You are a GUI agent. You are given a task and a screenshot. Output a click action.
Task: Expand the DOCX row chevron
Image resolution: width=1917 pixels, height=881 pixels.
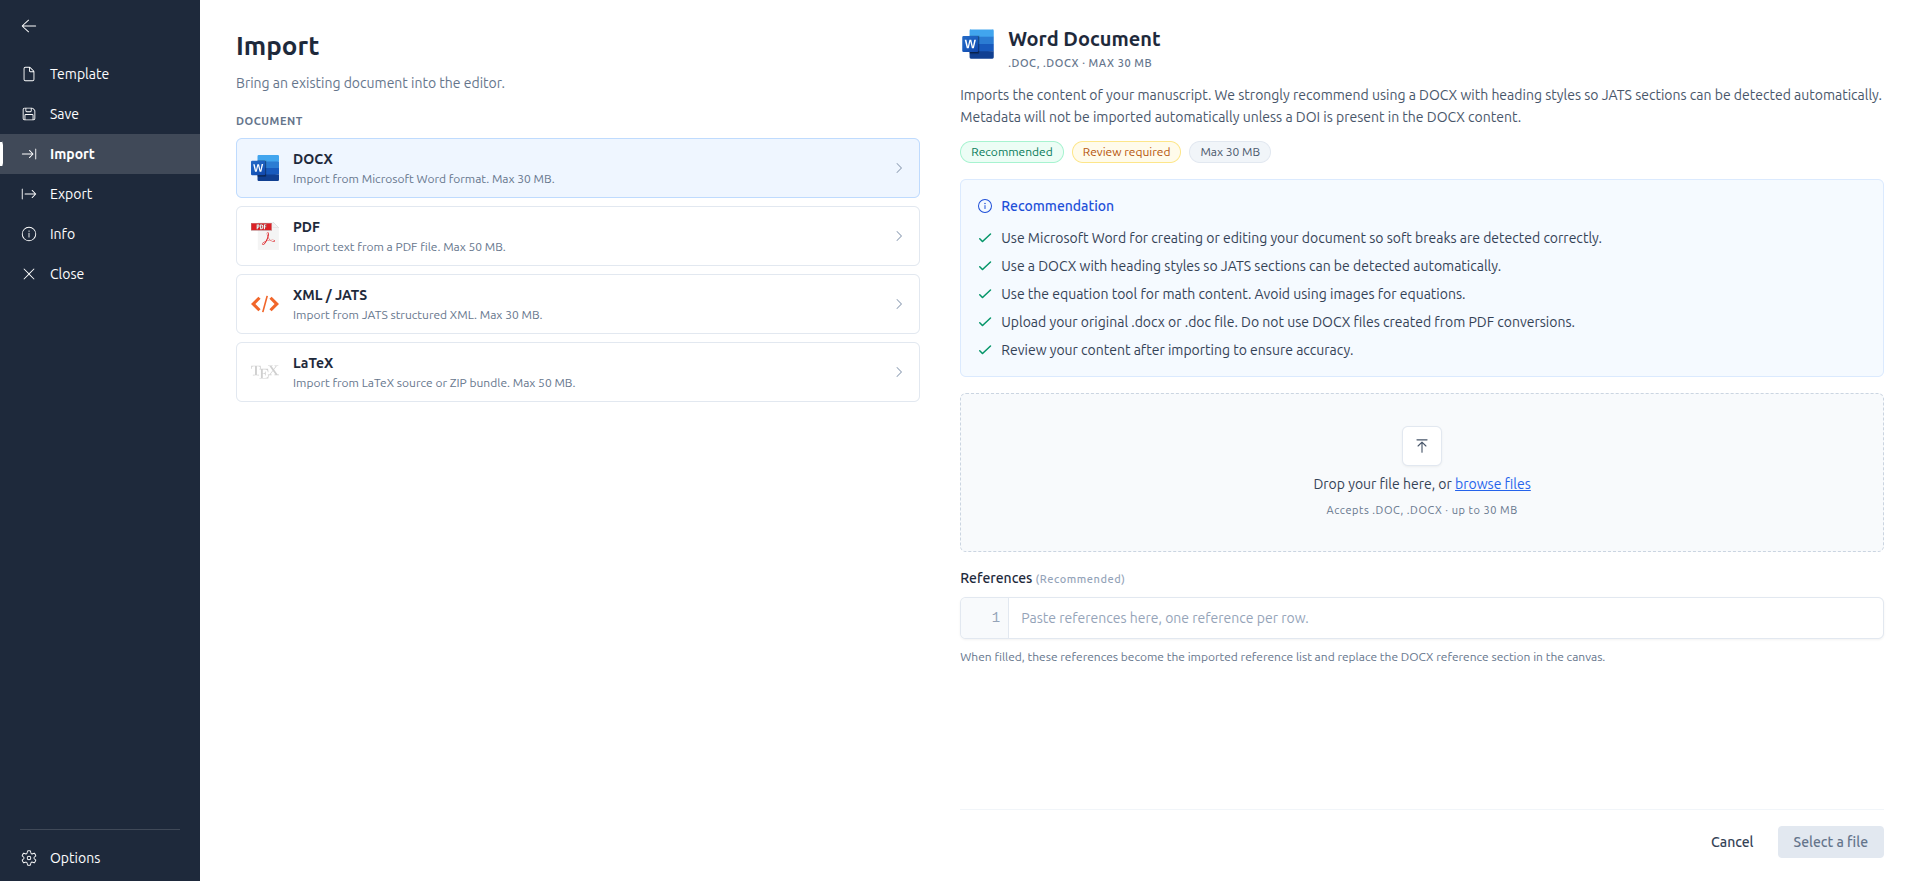click(x=899, y=168)
